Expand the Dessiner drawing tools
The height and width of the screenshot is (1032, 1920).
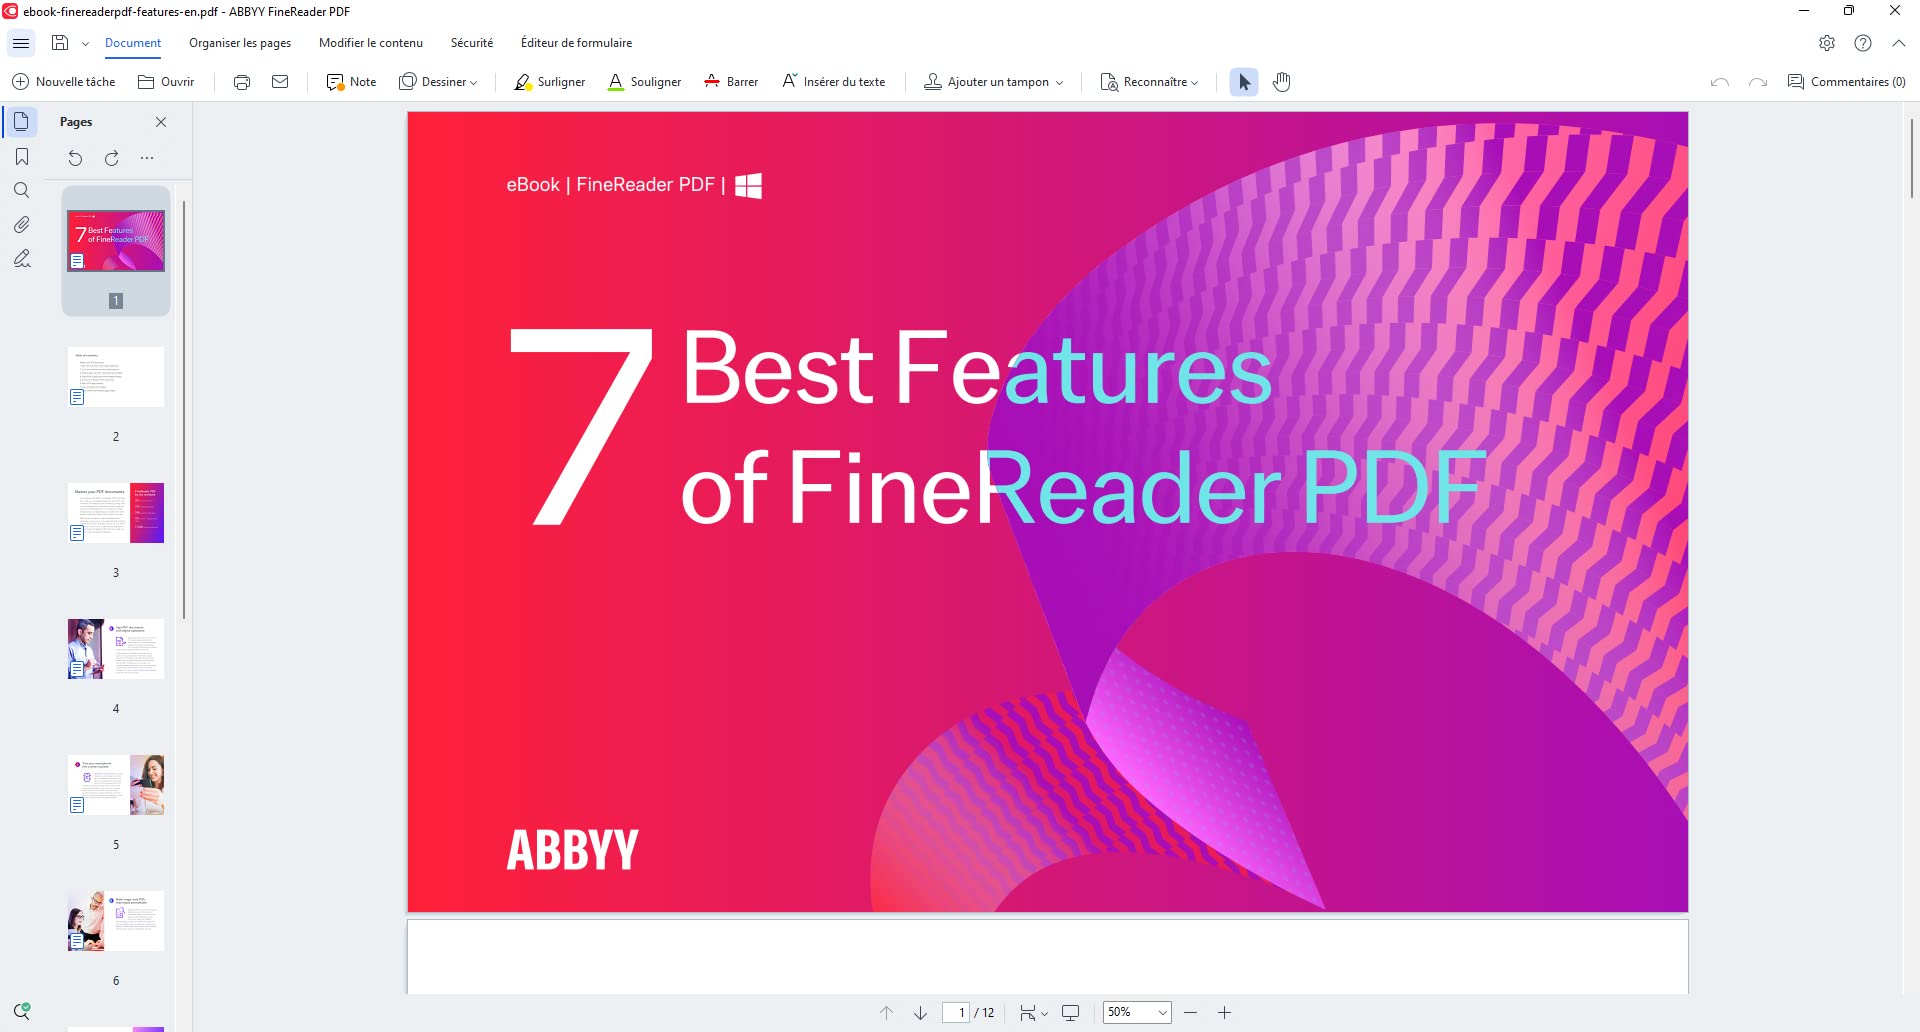pyautogui.click(x=438, y=82)
